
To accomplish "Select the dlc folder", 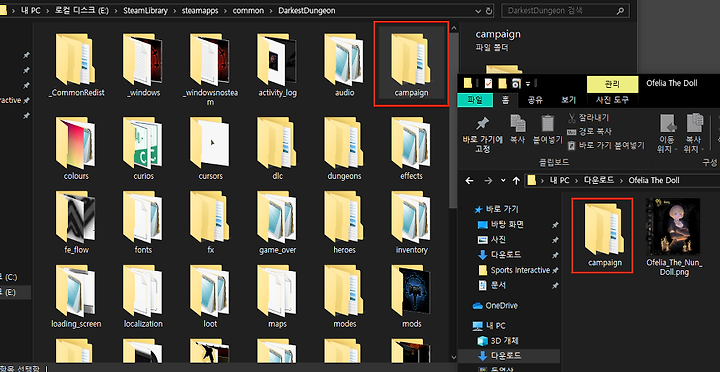I will coord(277,148).
